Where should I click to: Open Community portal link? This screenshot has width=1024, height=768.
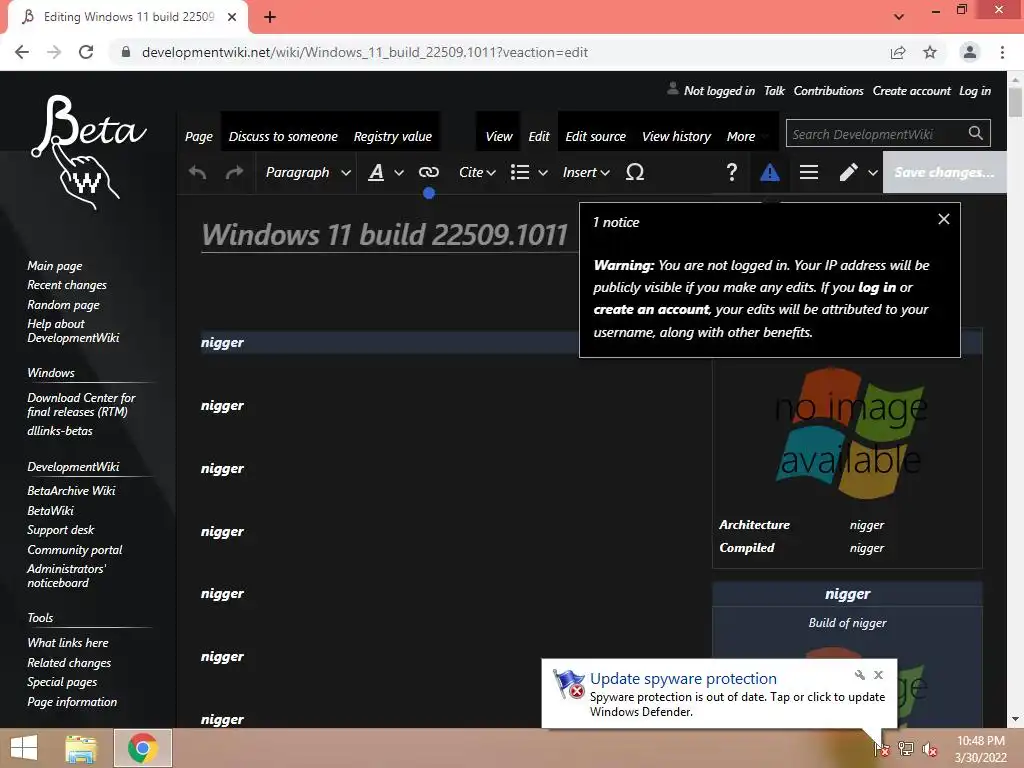click(x=74, y=550)
